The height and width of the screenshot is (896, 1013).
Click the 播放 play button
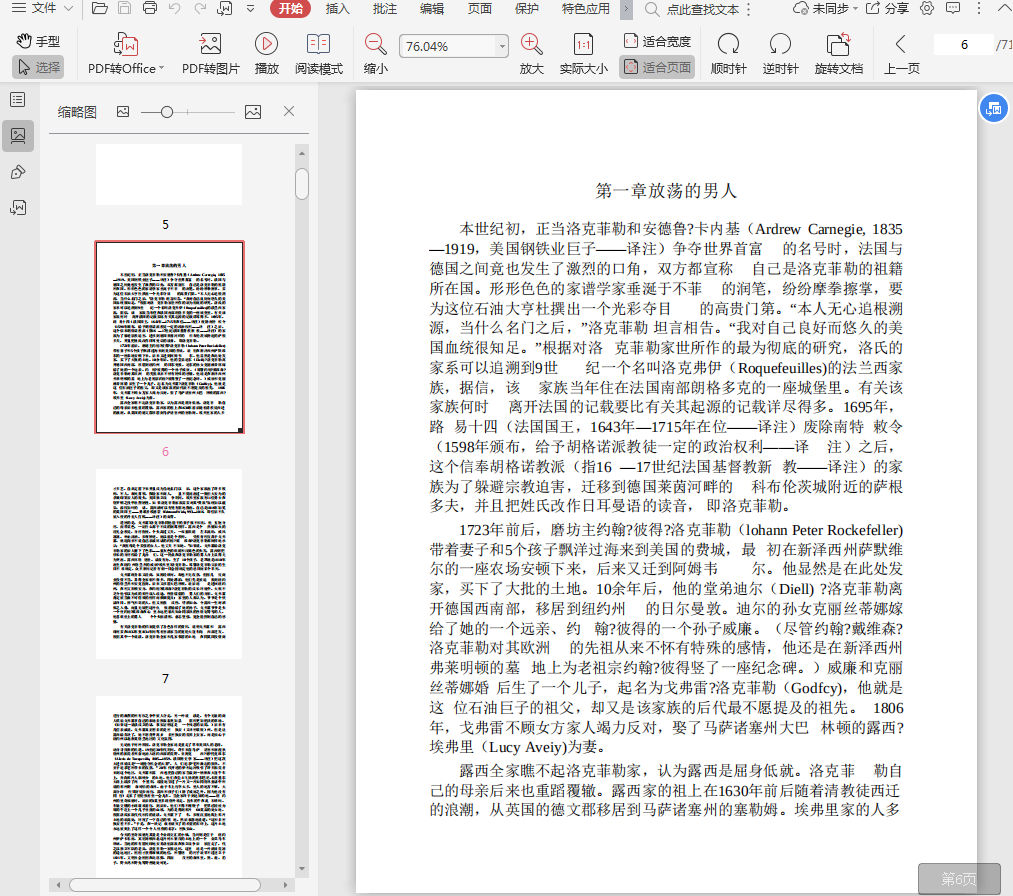(x=266, y=54)
